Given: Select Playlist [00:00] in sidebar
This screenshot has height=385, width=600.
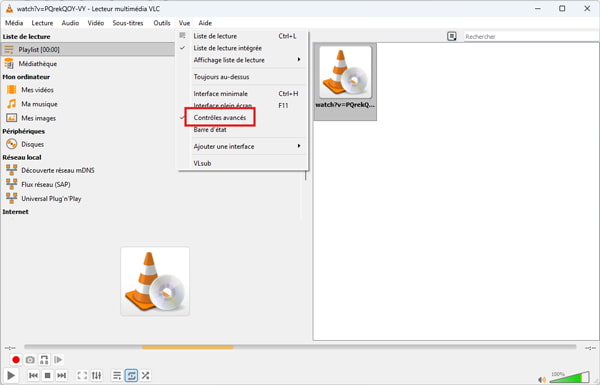Looking at the screenshot, I should coord(88,49).
